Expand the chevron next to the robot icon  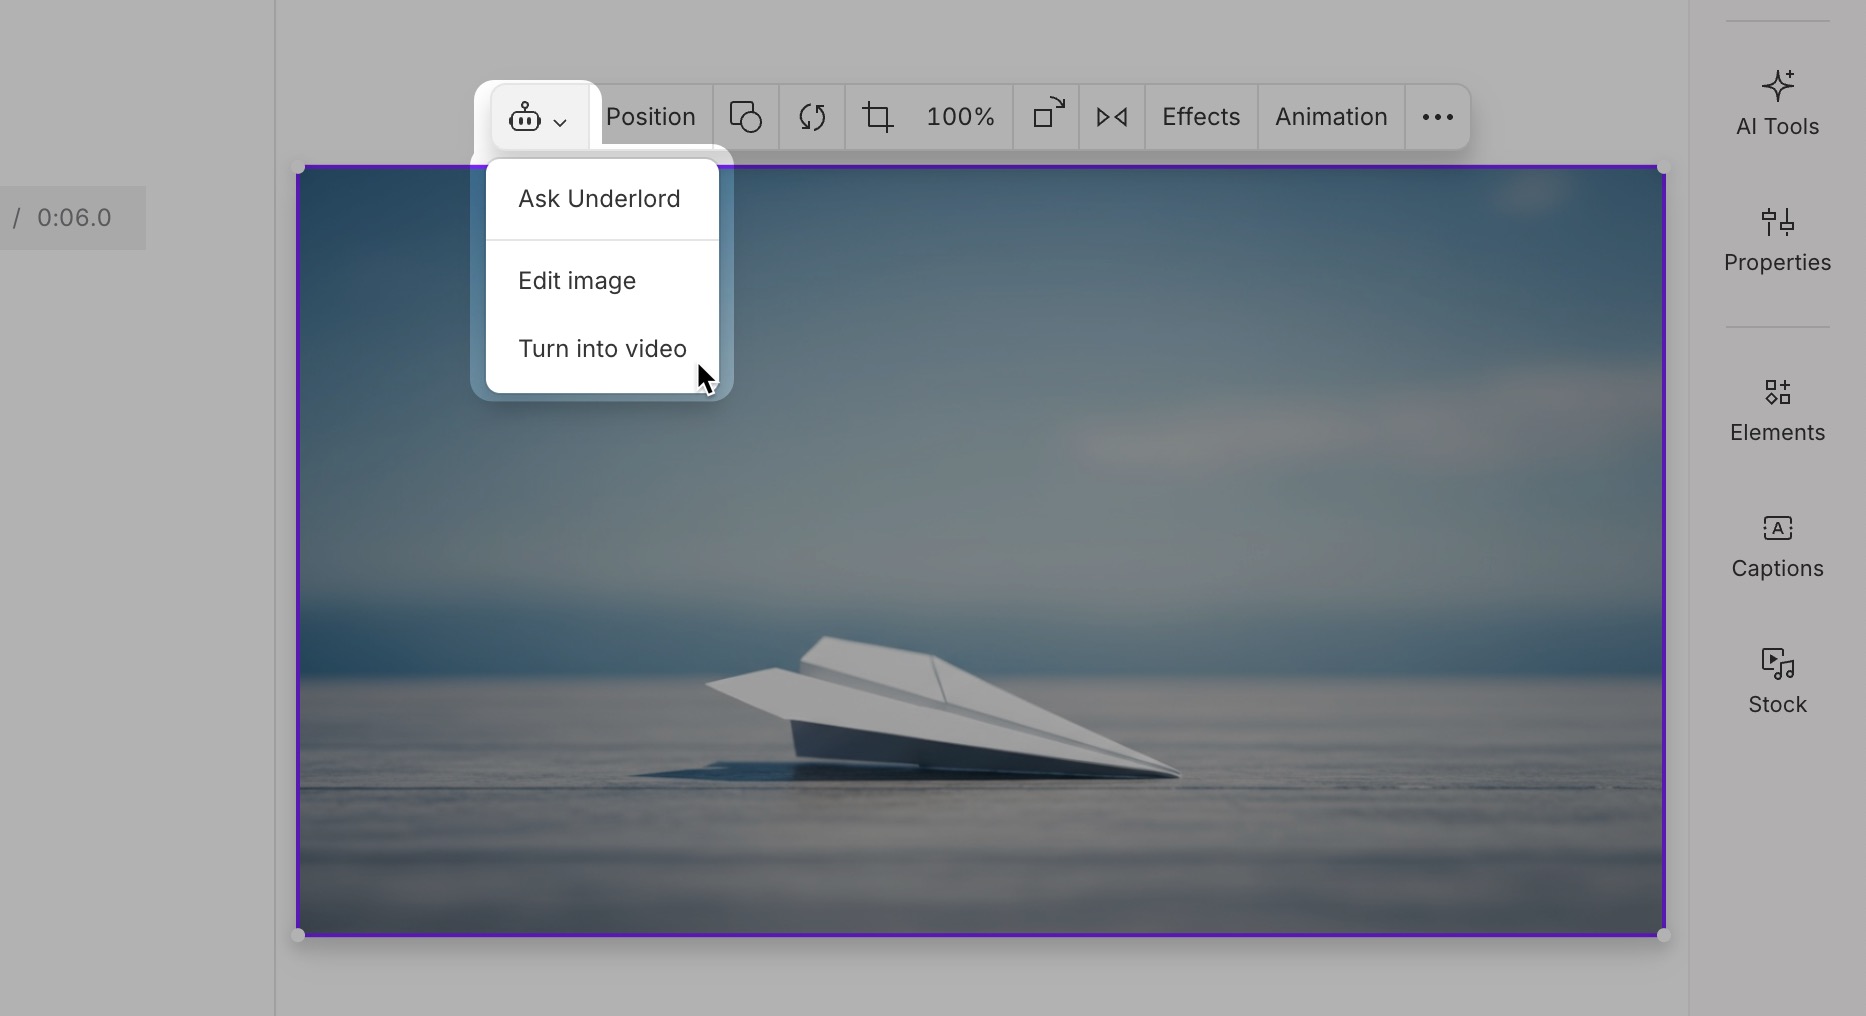tap(560, 120)
